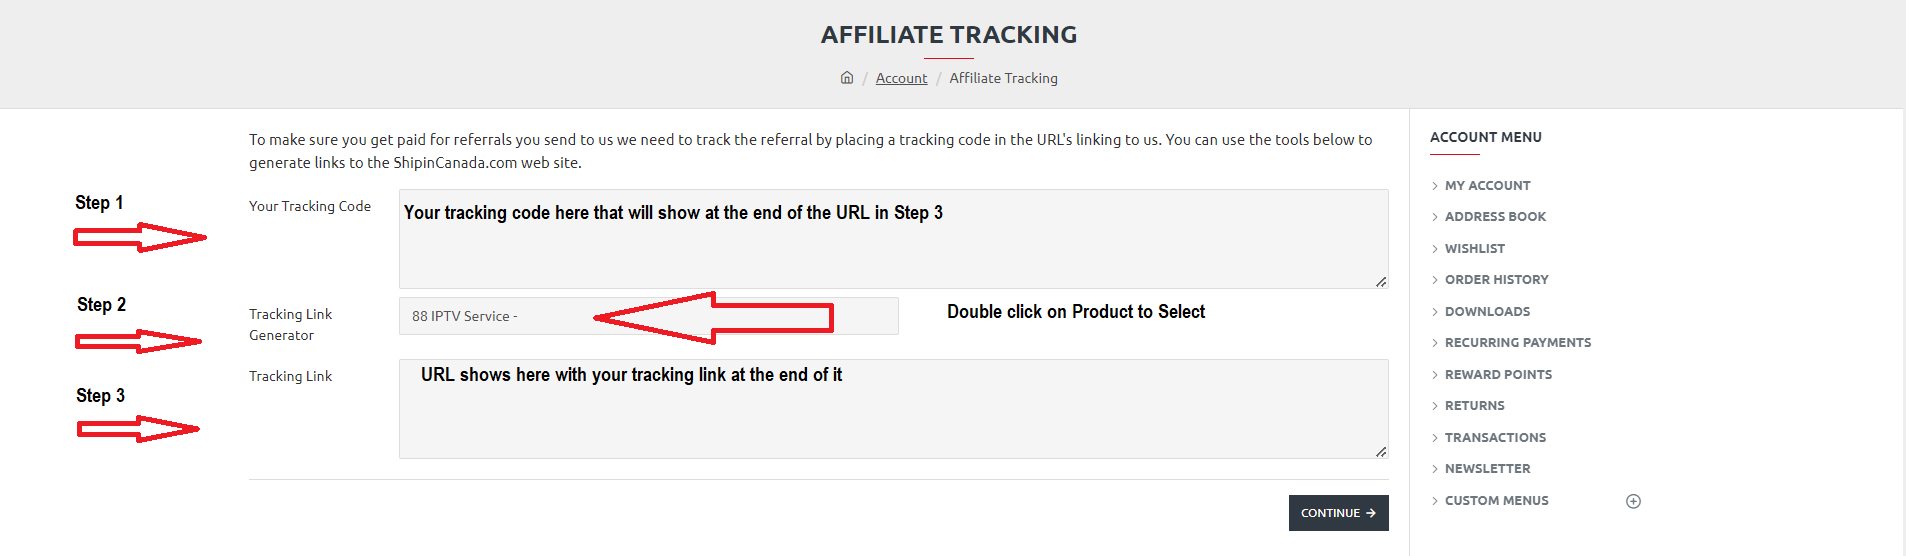The height and width of the screenshot is (556, 1906).
Task: Click the home icon in breadcrumb
Action: tap(847, 78)
